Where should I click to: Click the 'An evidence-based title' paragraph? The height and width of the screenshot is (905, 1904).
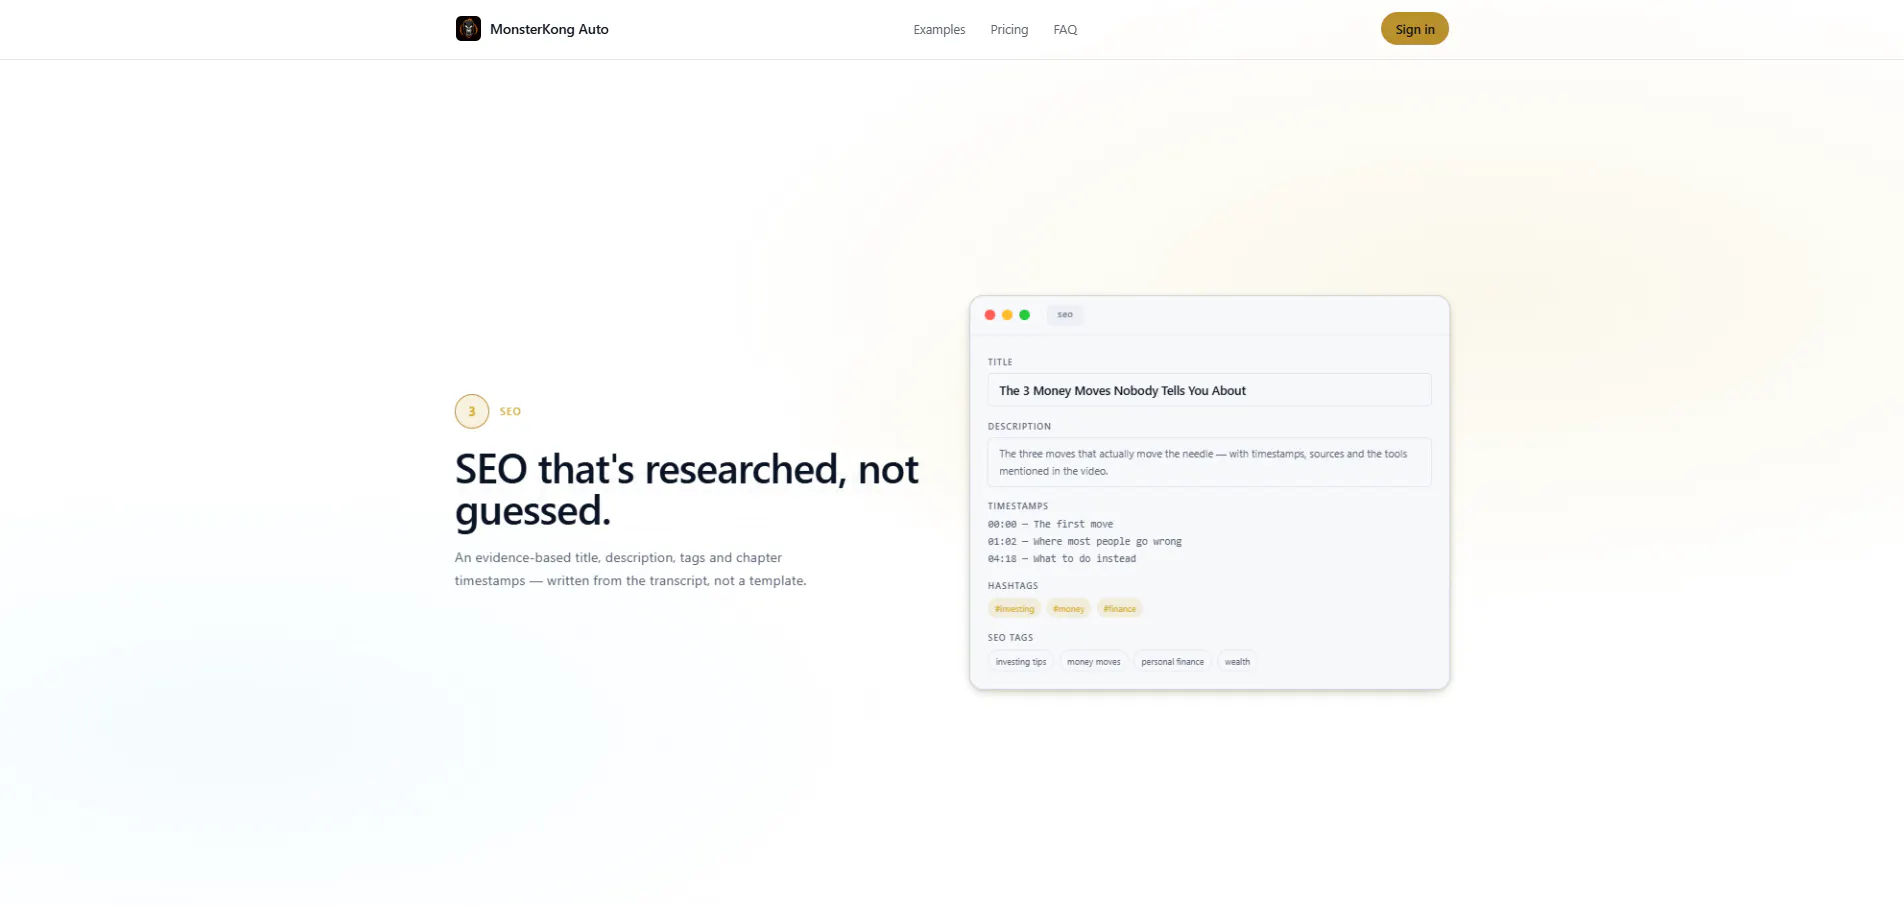631,569
